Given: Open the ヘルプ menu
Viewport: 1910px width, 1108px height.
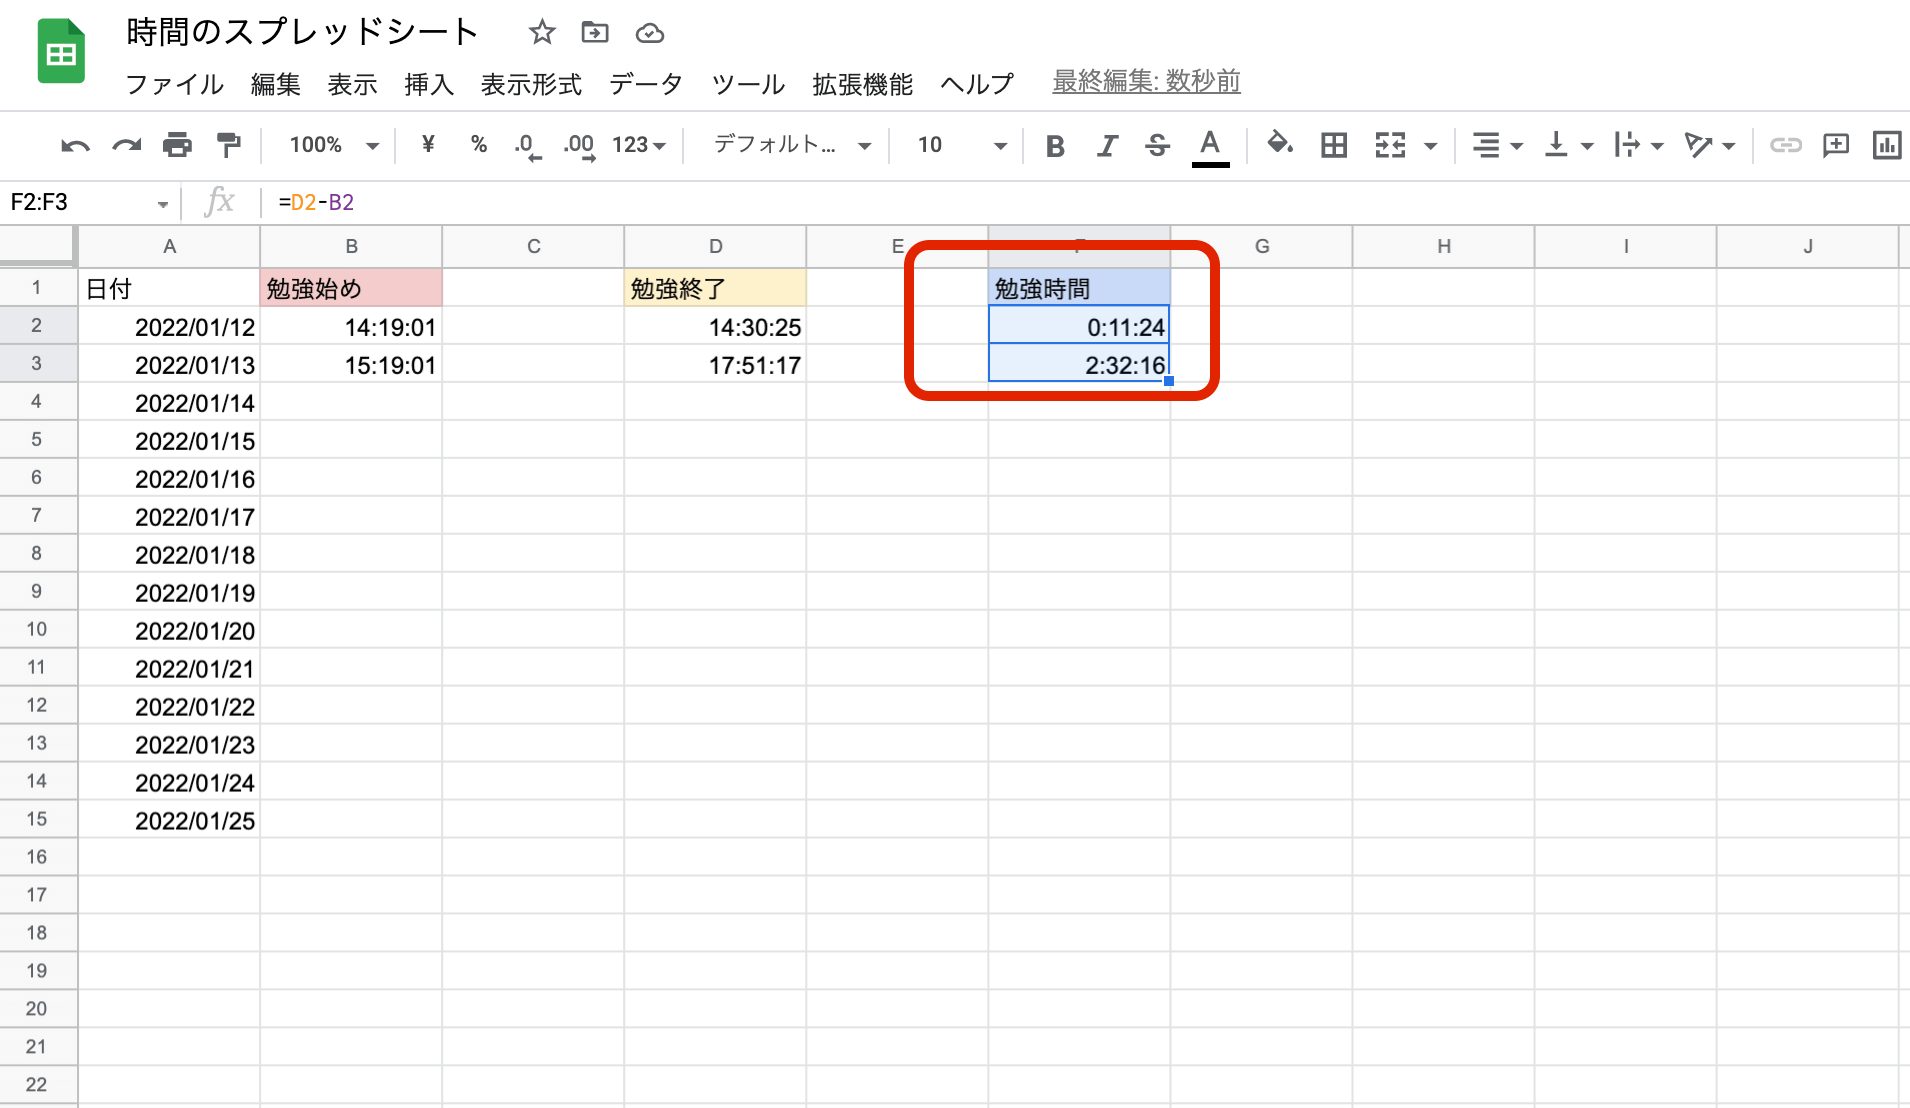Looking at the screenshot, I should click(x=977, y=84).
